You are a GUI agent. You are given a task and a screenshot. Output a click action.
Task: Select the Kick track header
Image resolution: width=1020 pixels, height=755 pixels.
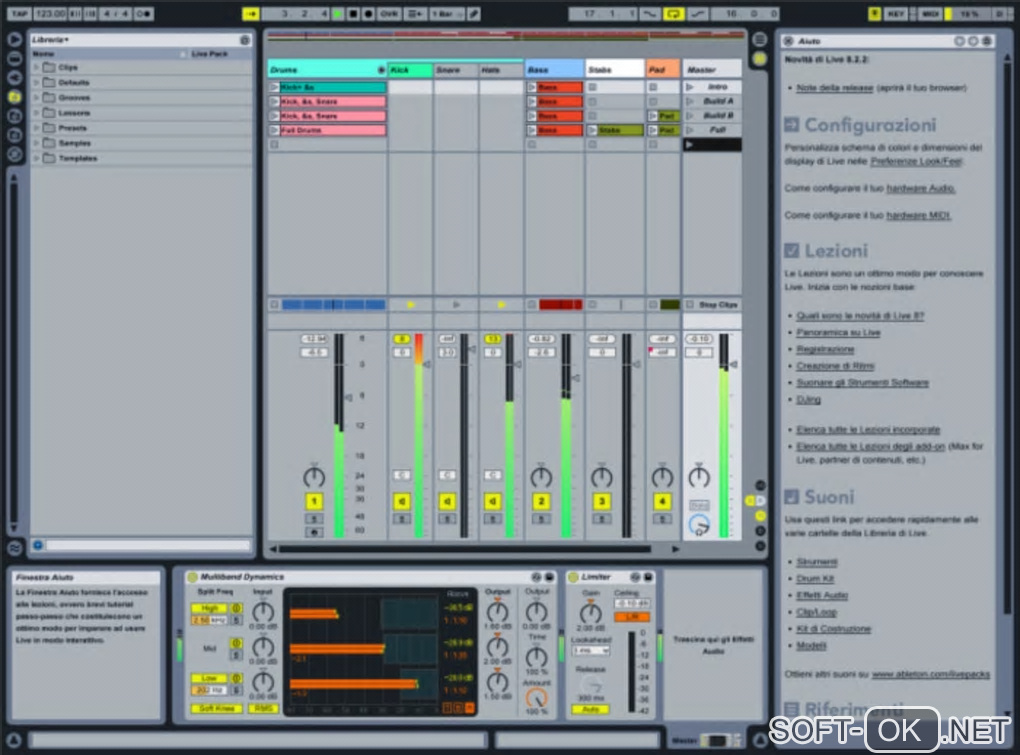(x=410, y=70)
